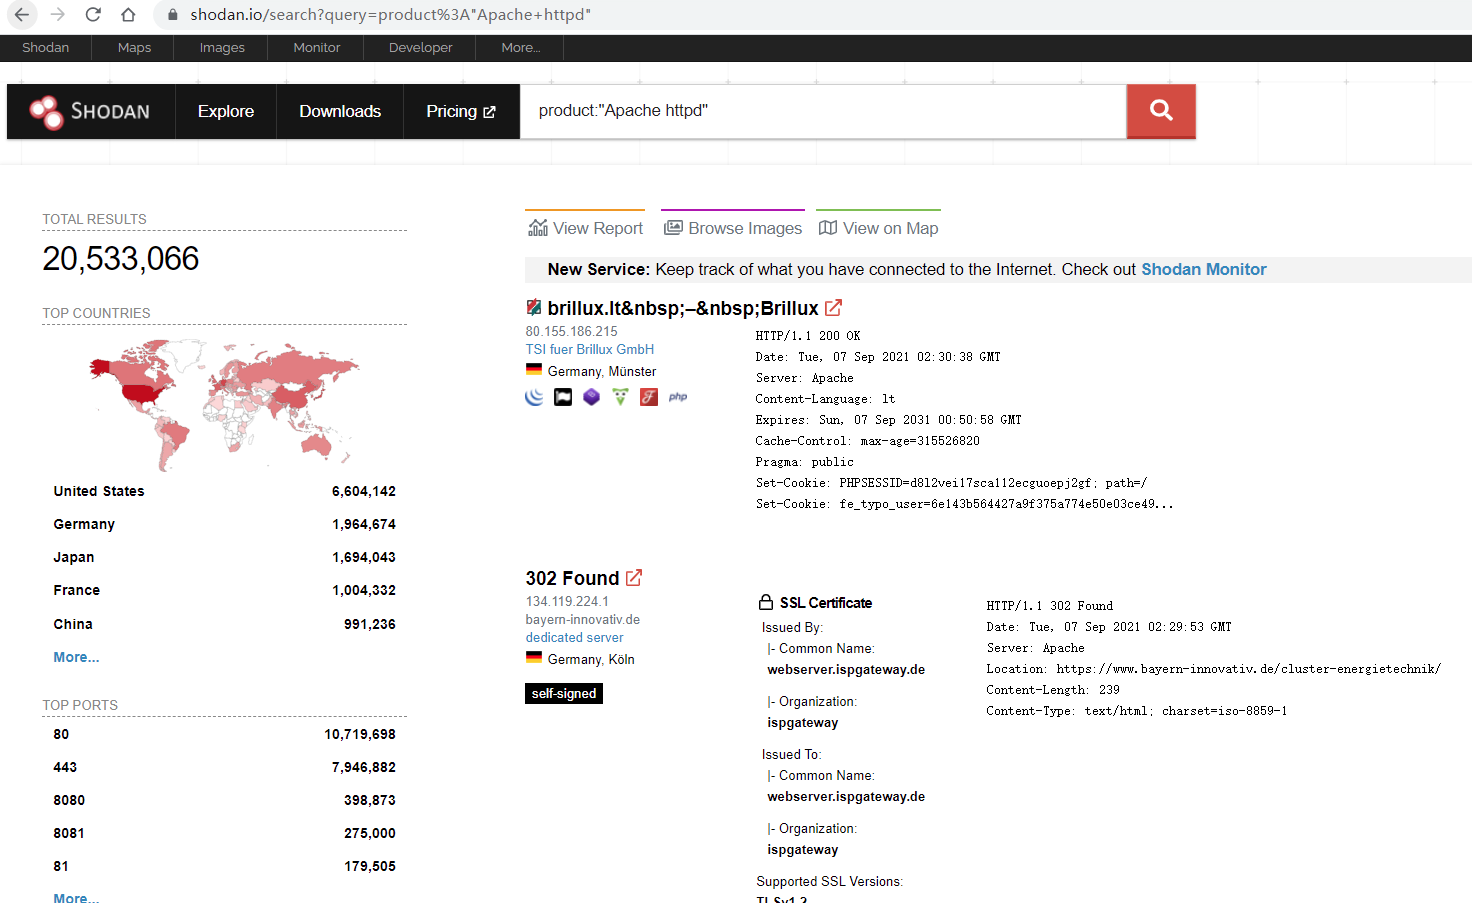Viewport: 1472px width, 903px height.
Task: Click the top countries world map
Action: click(224, 404)
